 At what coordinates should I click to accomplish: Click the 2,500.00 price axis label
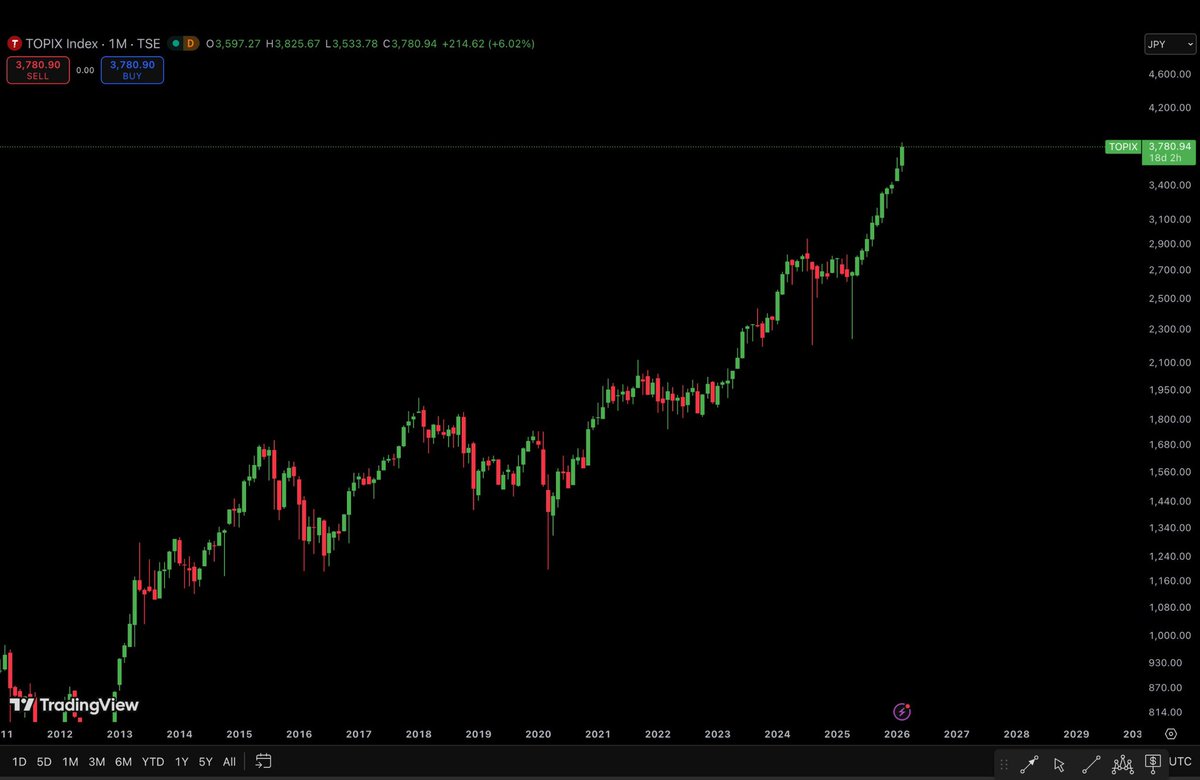[1171, 299]
